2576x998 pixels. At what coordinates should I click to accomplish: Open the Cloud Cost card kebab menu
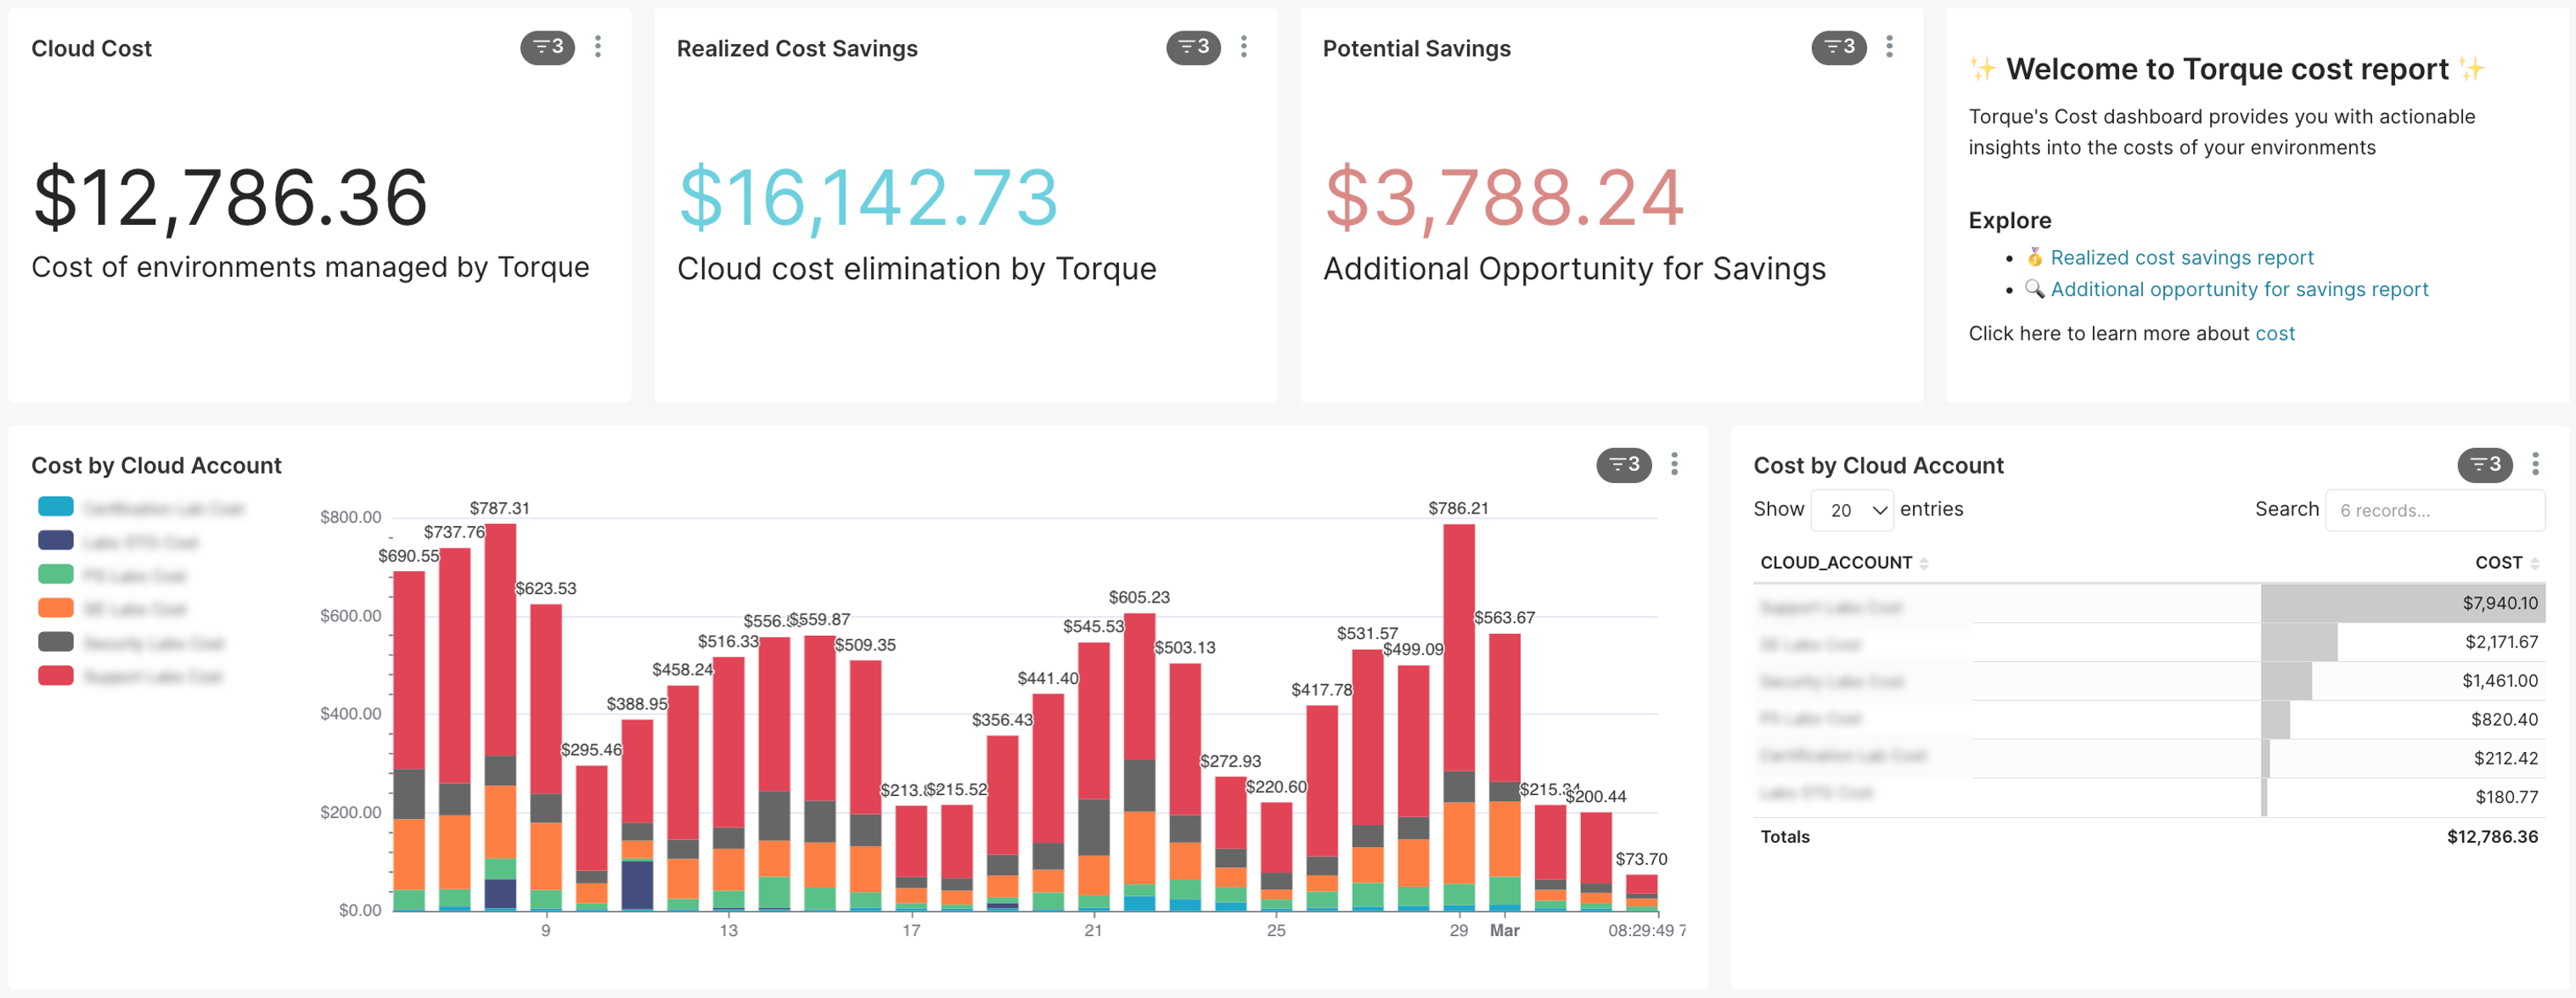tap(598, 47)
